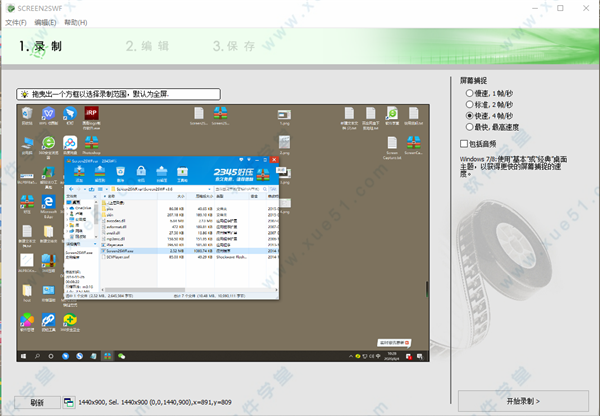Click the colorful clover icon in preview desktop

(x=27, y=322)
